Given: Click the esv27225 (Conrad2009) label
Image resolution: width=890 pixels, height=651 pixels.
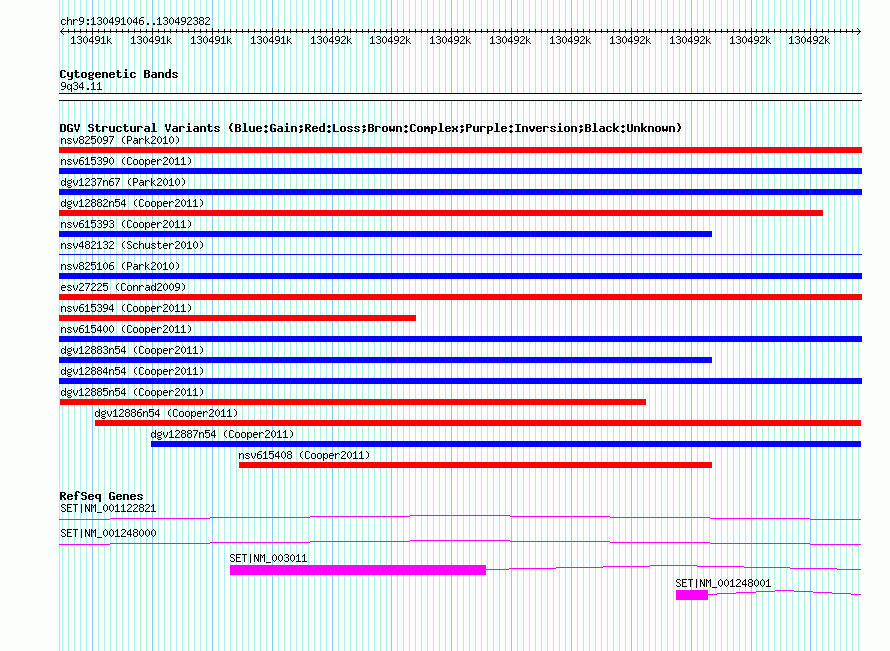Looking at the screenshot, I should click(123, 287).
